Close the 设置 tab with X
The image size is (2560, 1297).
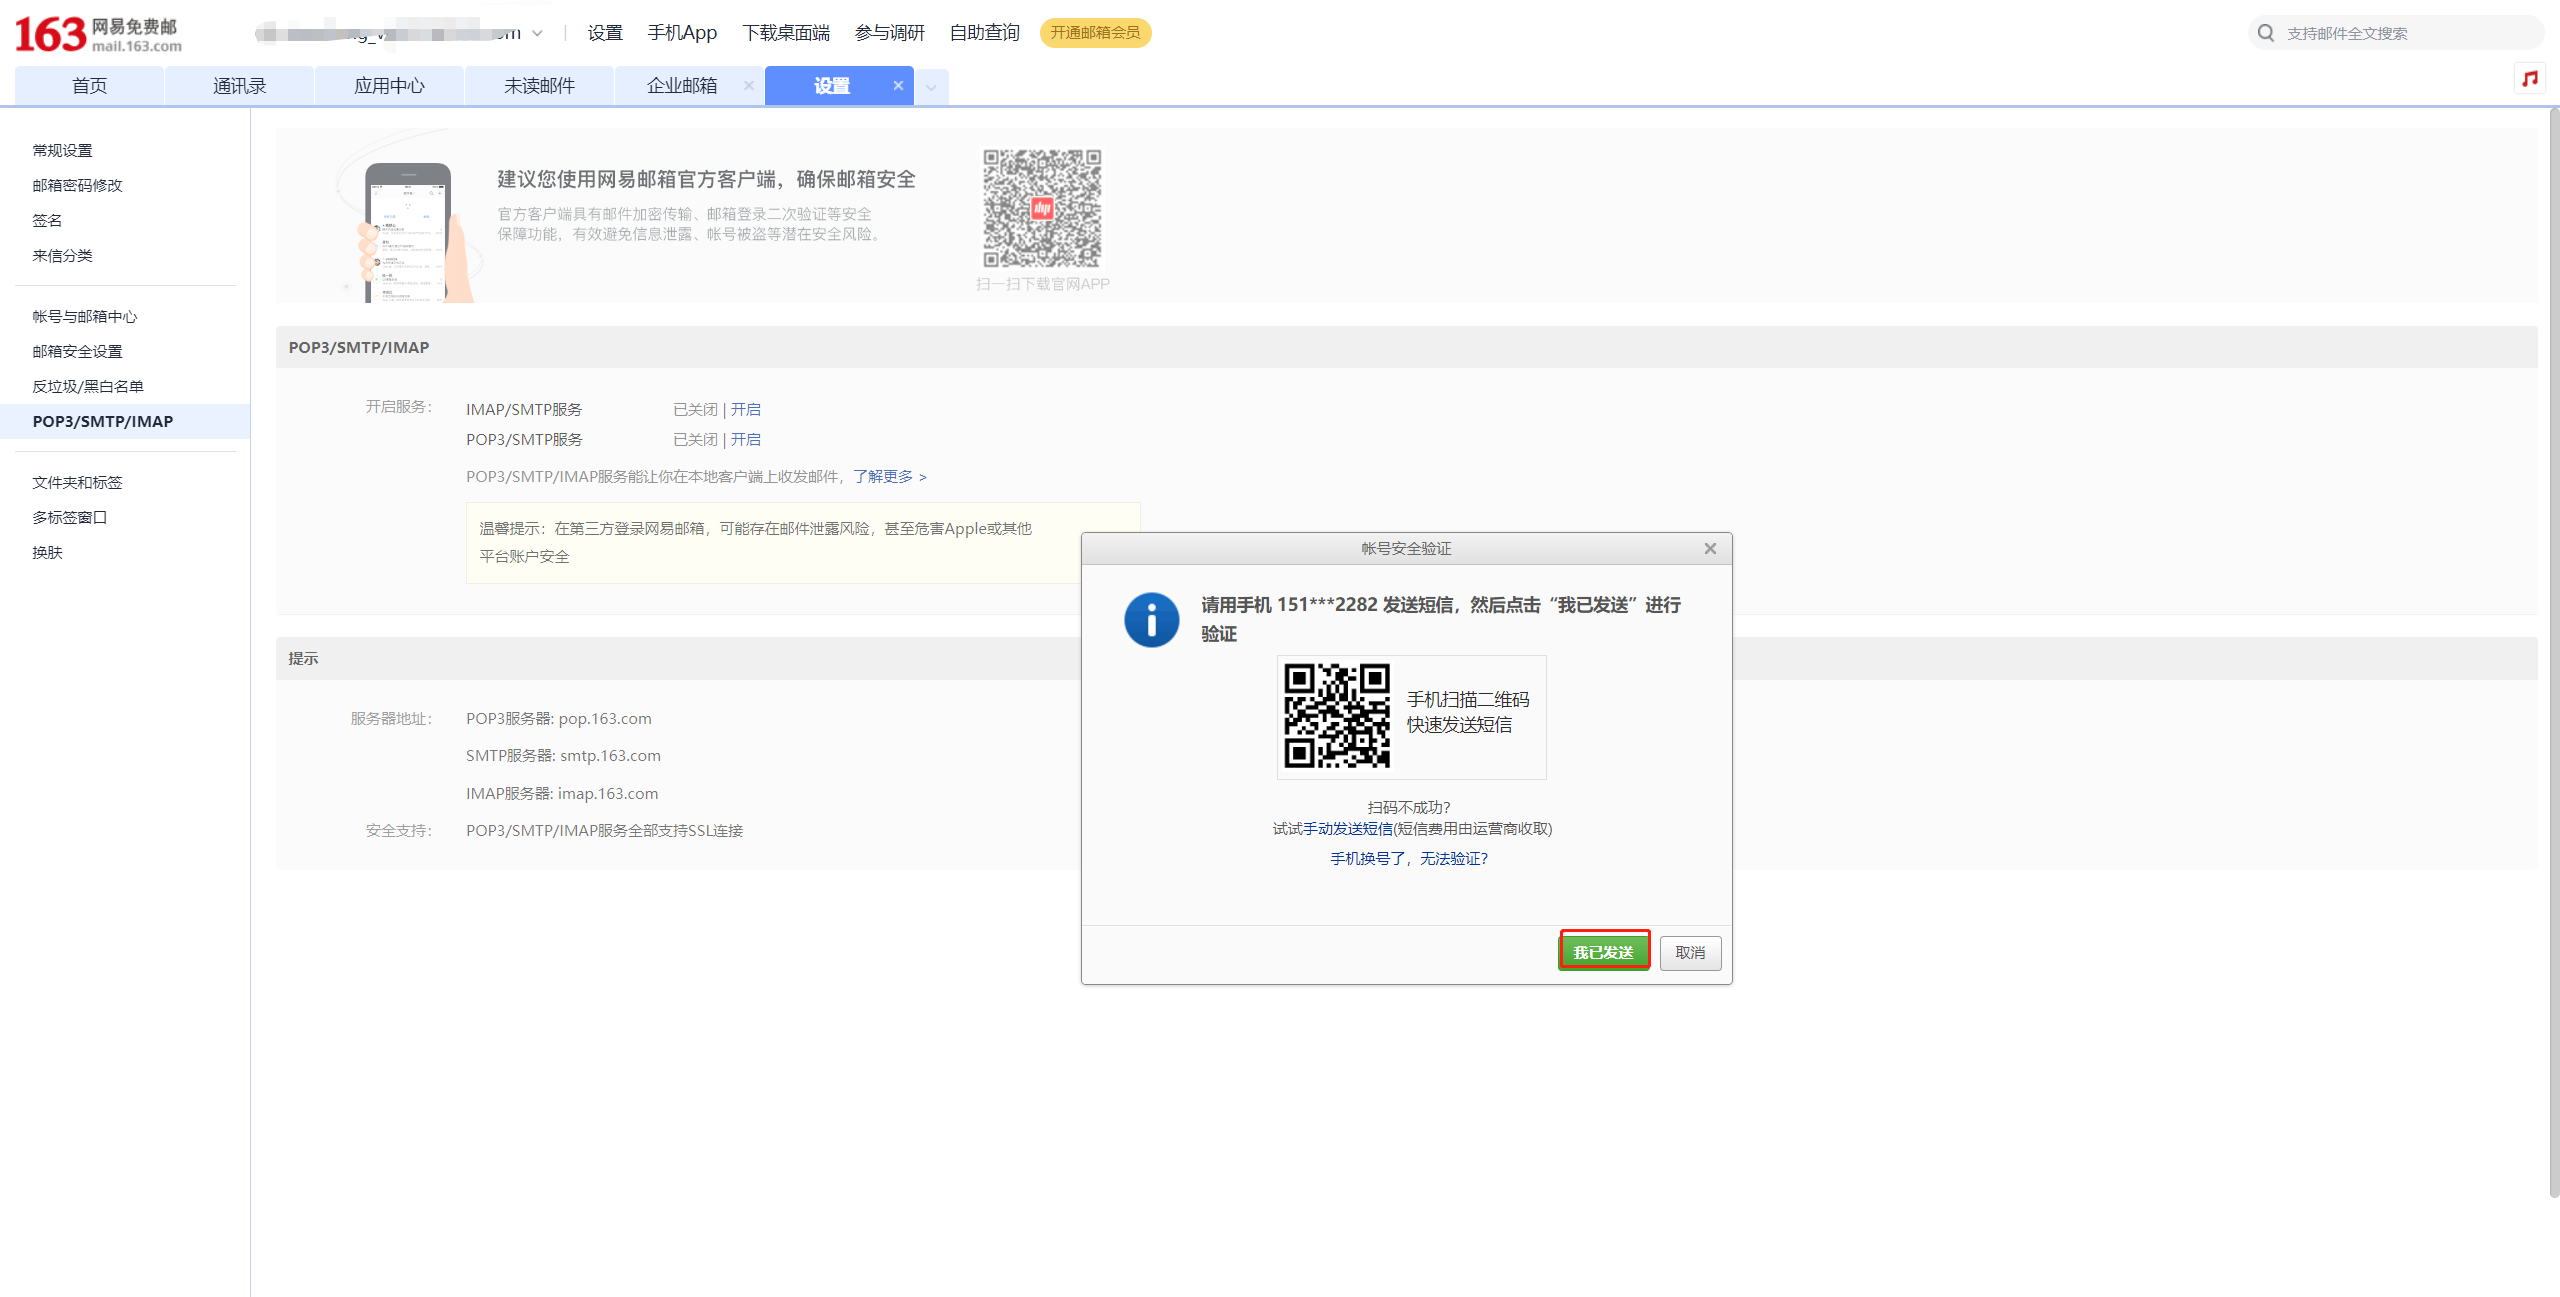click(x=898, y=86)
